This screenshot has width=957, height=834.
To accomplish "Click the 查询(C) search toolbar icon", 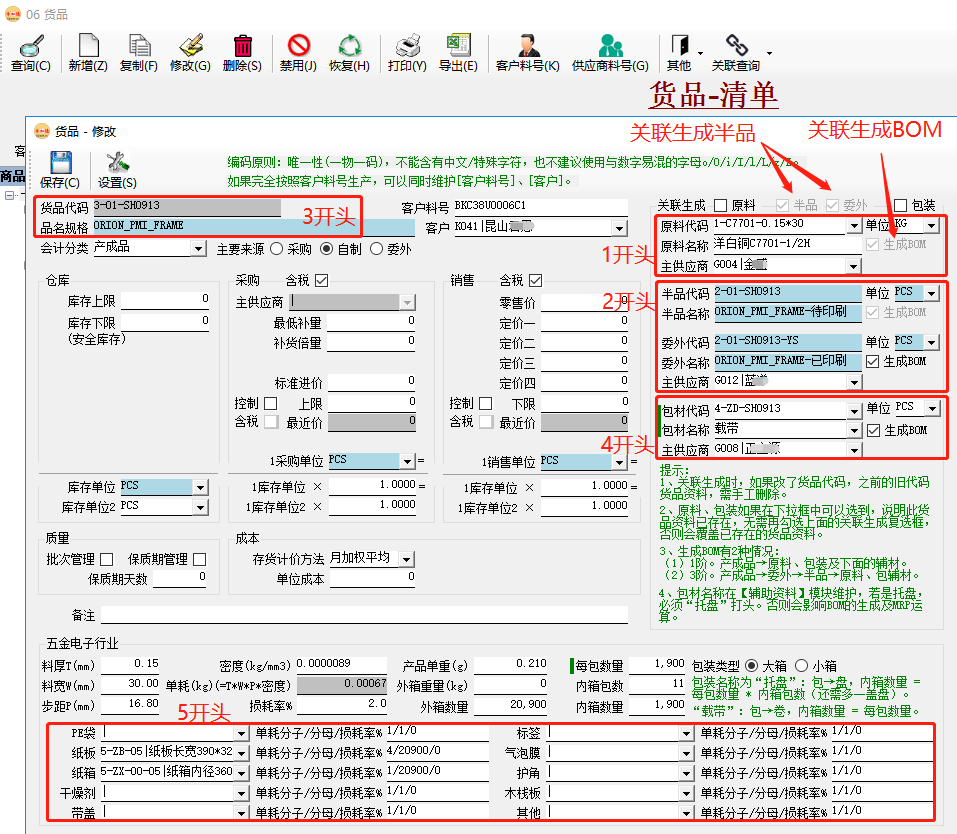I will coord(31,46).
